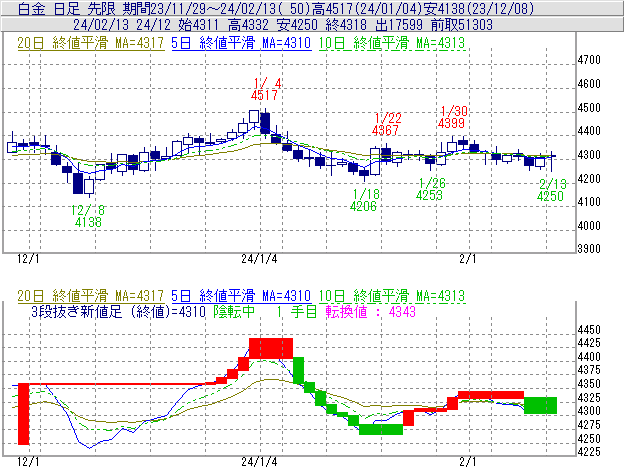Screen dimensions: 624x475
Task: Click the 1/4 4517 high label
Action: [265, 89]
